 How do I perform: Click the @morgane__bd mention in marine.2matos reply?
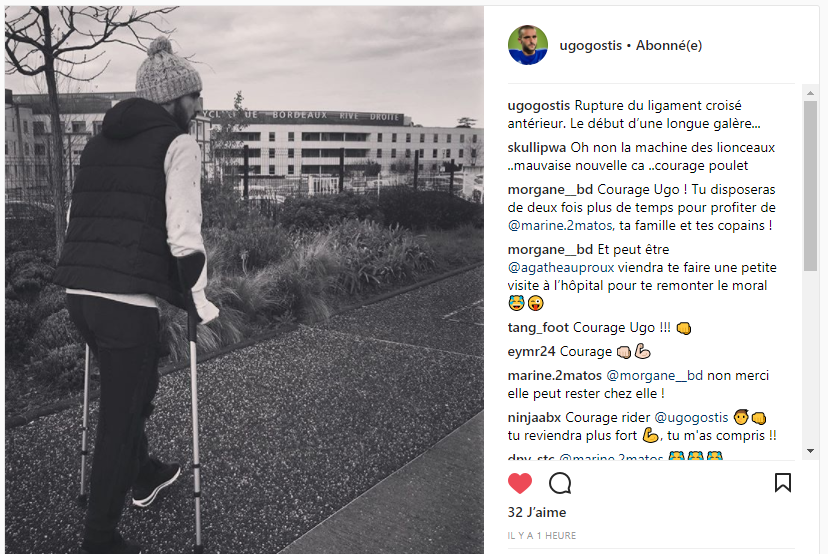click(x=654, y=375)
